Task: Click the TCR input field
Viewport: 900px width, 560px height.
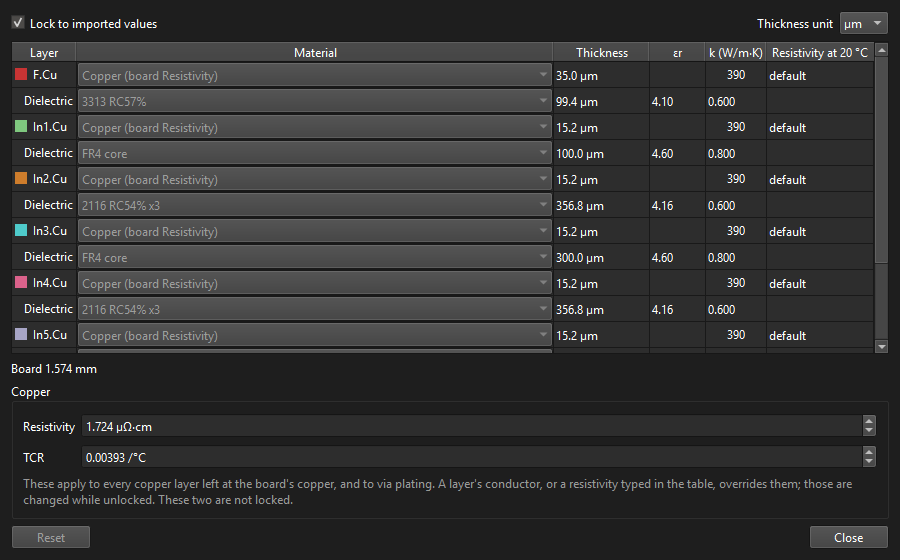Action: coord(471,457)
